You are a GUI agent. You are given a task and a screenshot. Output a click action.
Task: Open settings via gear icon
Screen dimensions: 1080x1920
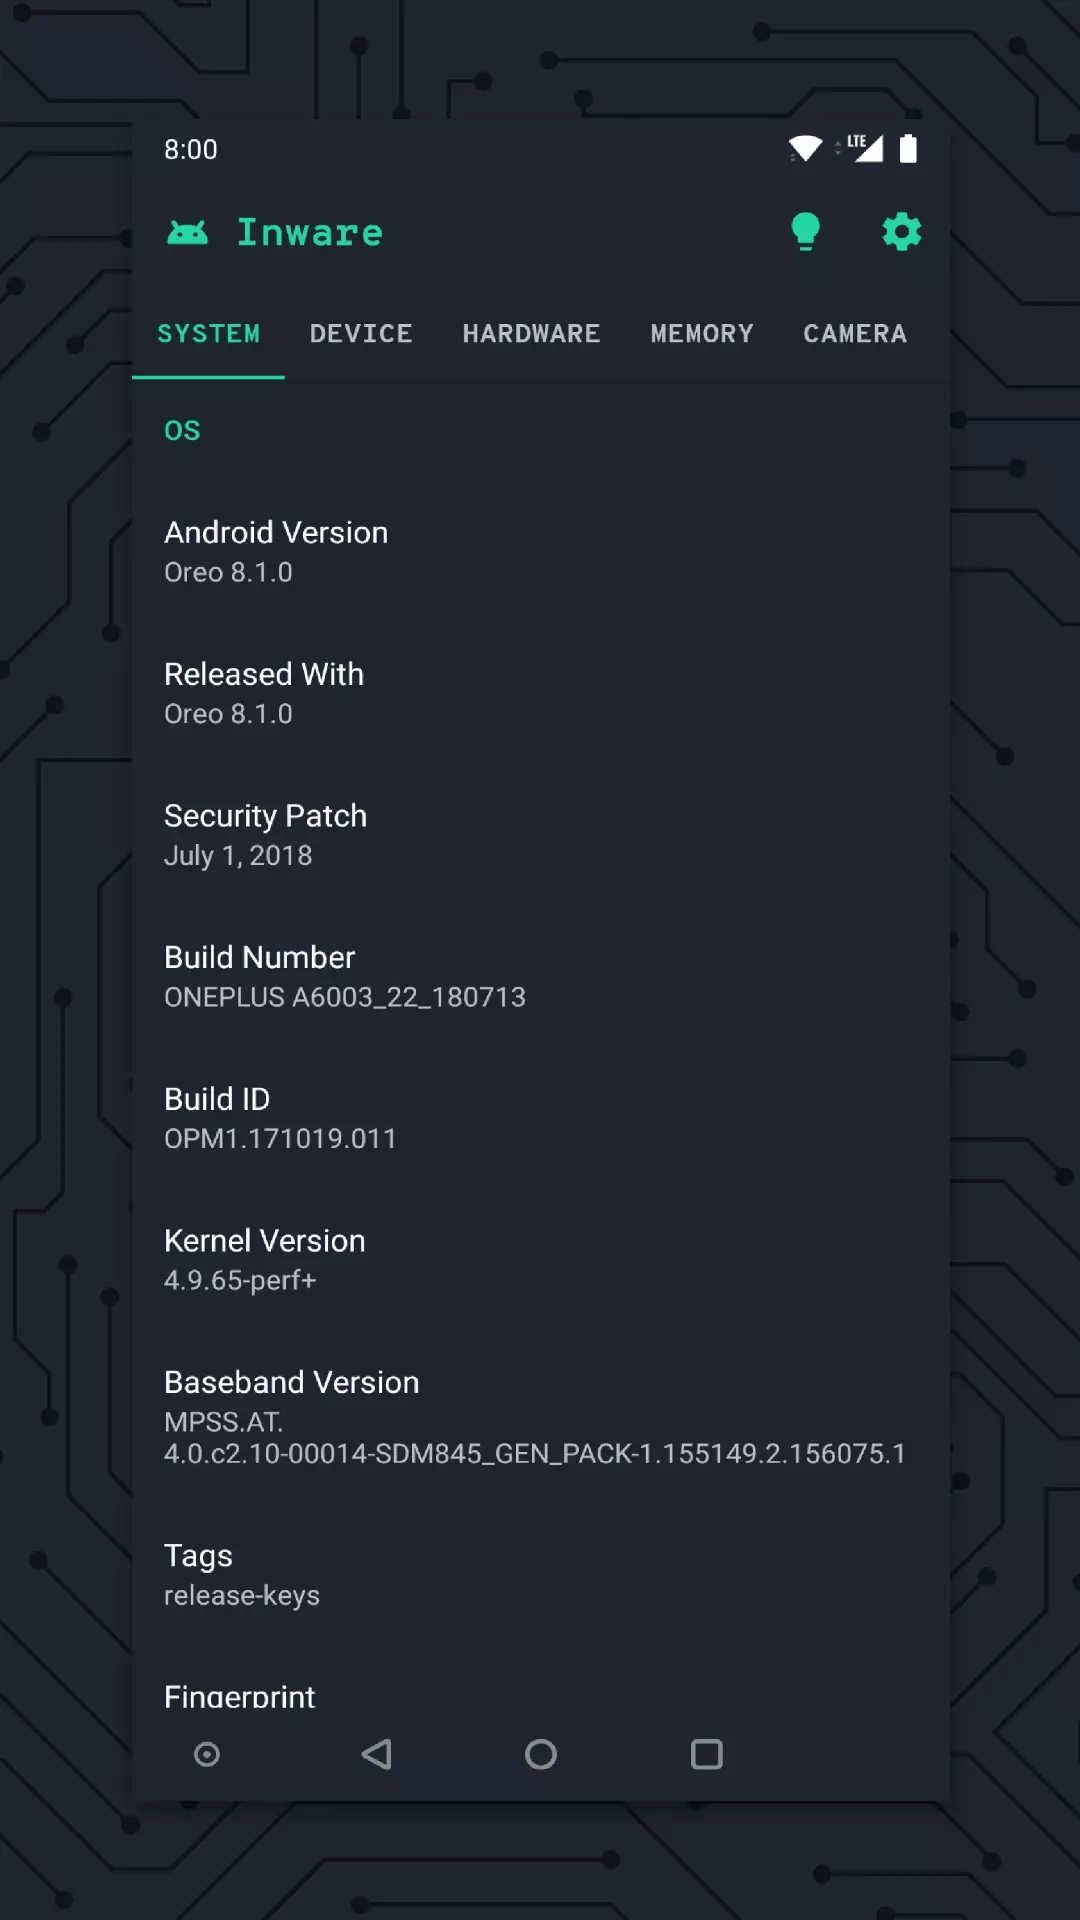point(901,232)
